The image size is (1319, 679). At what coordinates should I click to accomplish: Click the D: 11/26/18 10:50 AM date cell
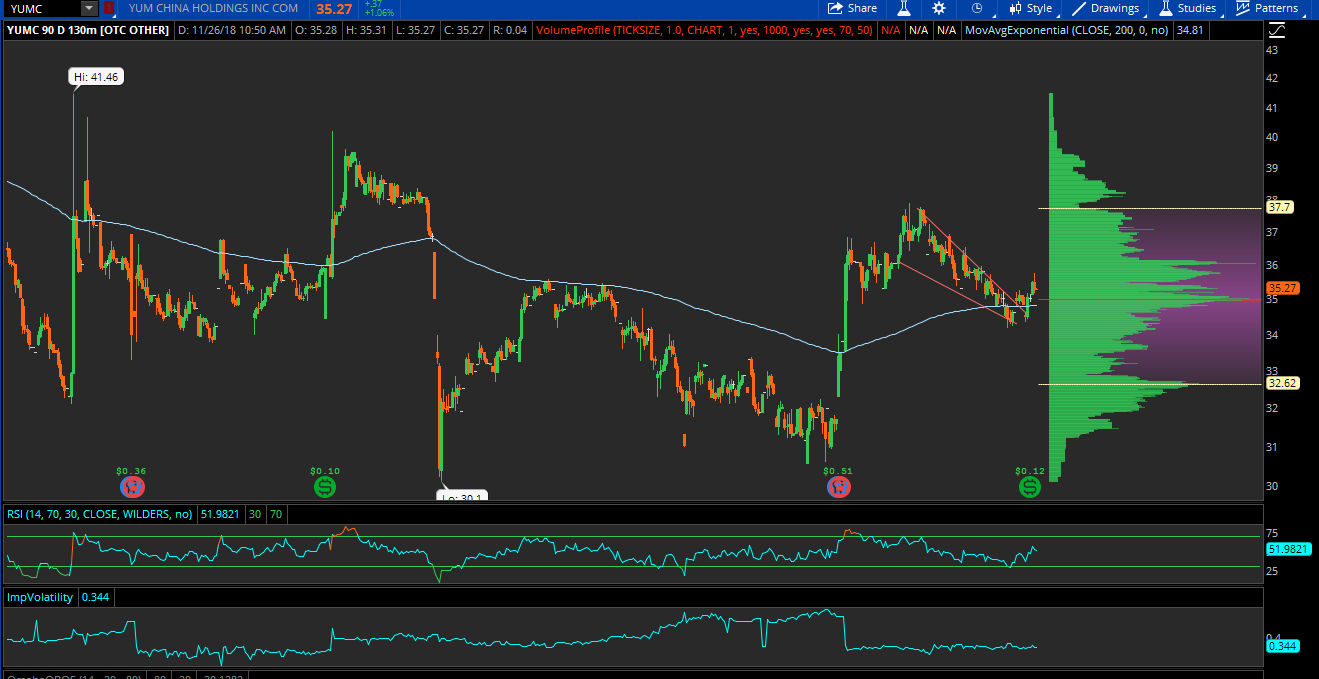tap(230, 30)
